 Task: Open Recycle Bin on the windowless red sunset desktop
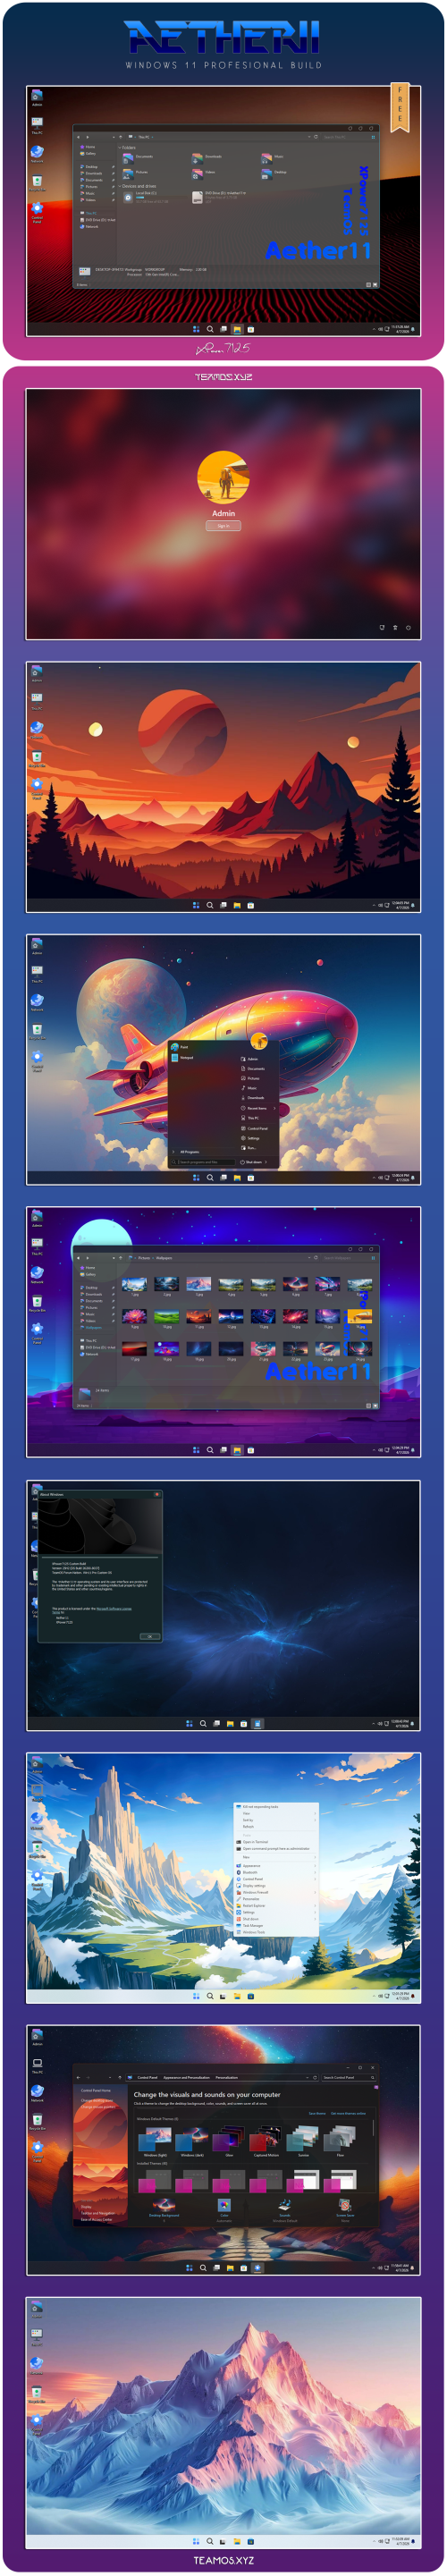[x=37, y=758]
